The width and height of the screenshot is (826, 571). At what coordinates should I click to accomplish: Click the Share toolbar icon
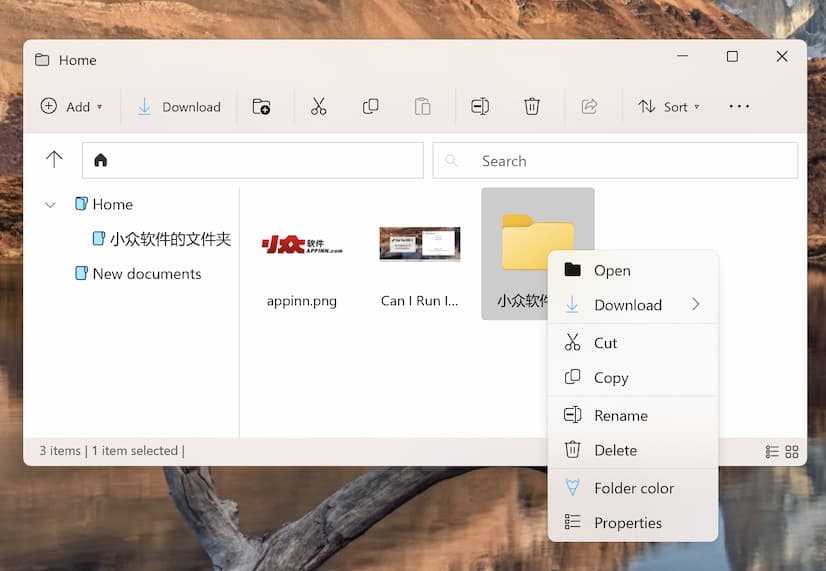pos(589,107)
